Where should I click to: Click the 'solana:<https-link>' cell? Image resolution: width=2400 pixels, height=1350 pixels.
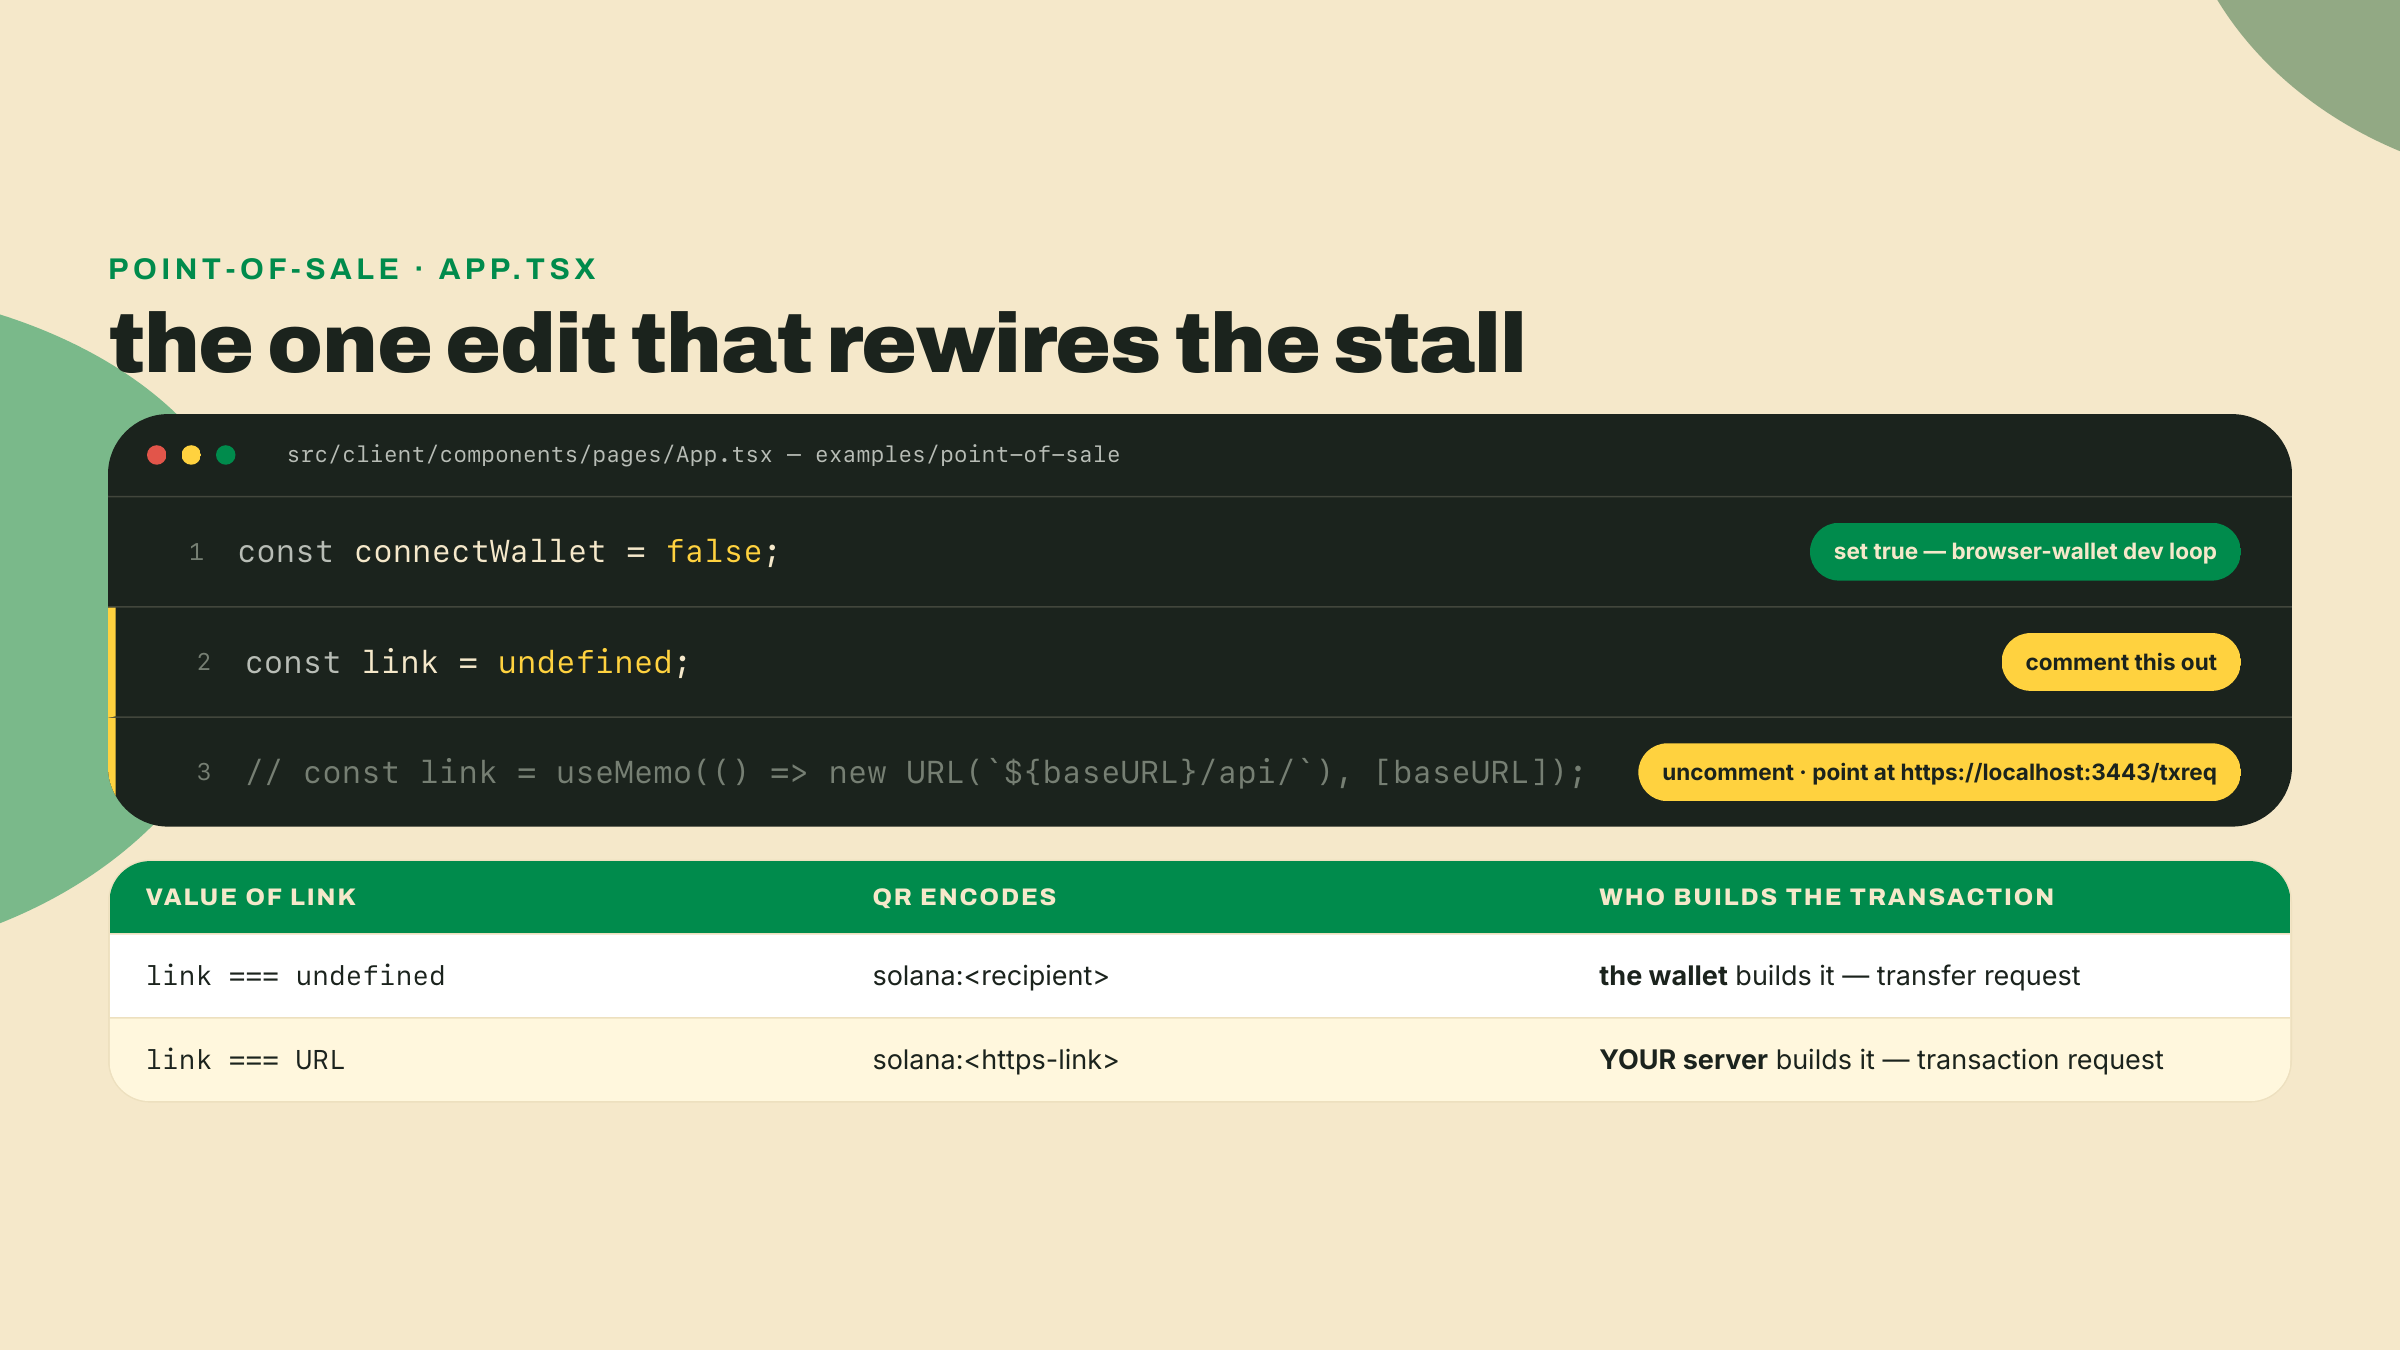[995, 1060]
